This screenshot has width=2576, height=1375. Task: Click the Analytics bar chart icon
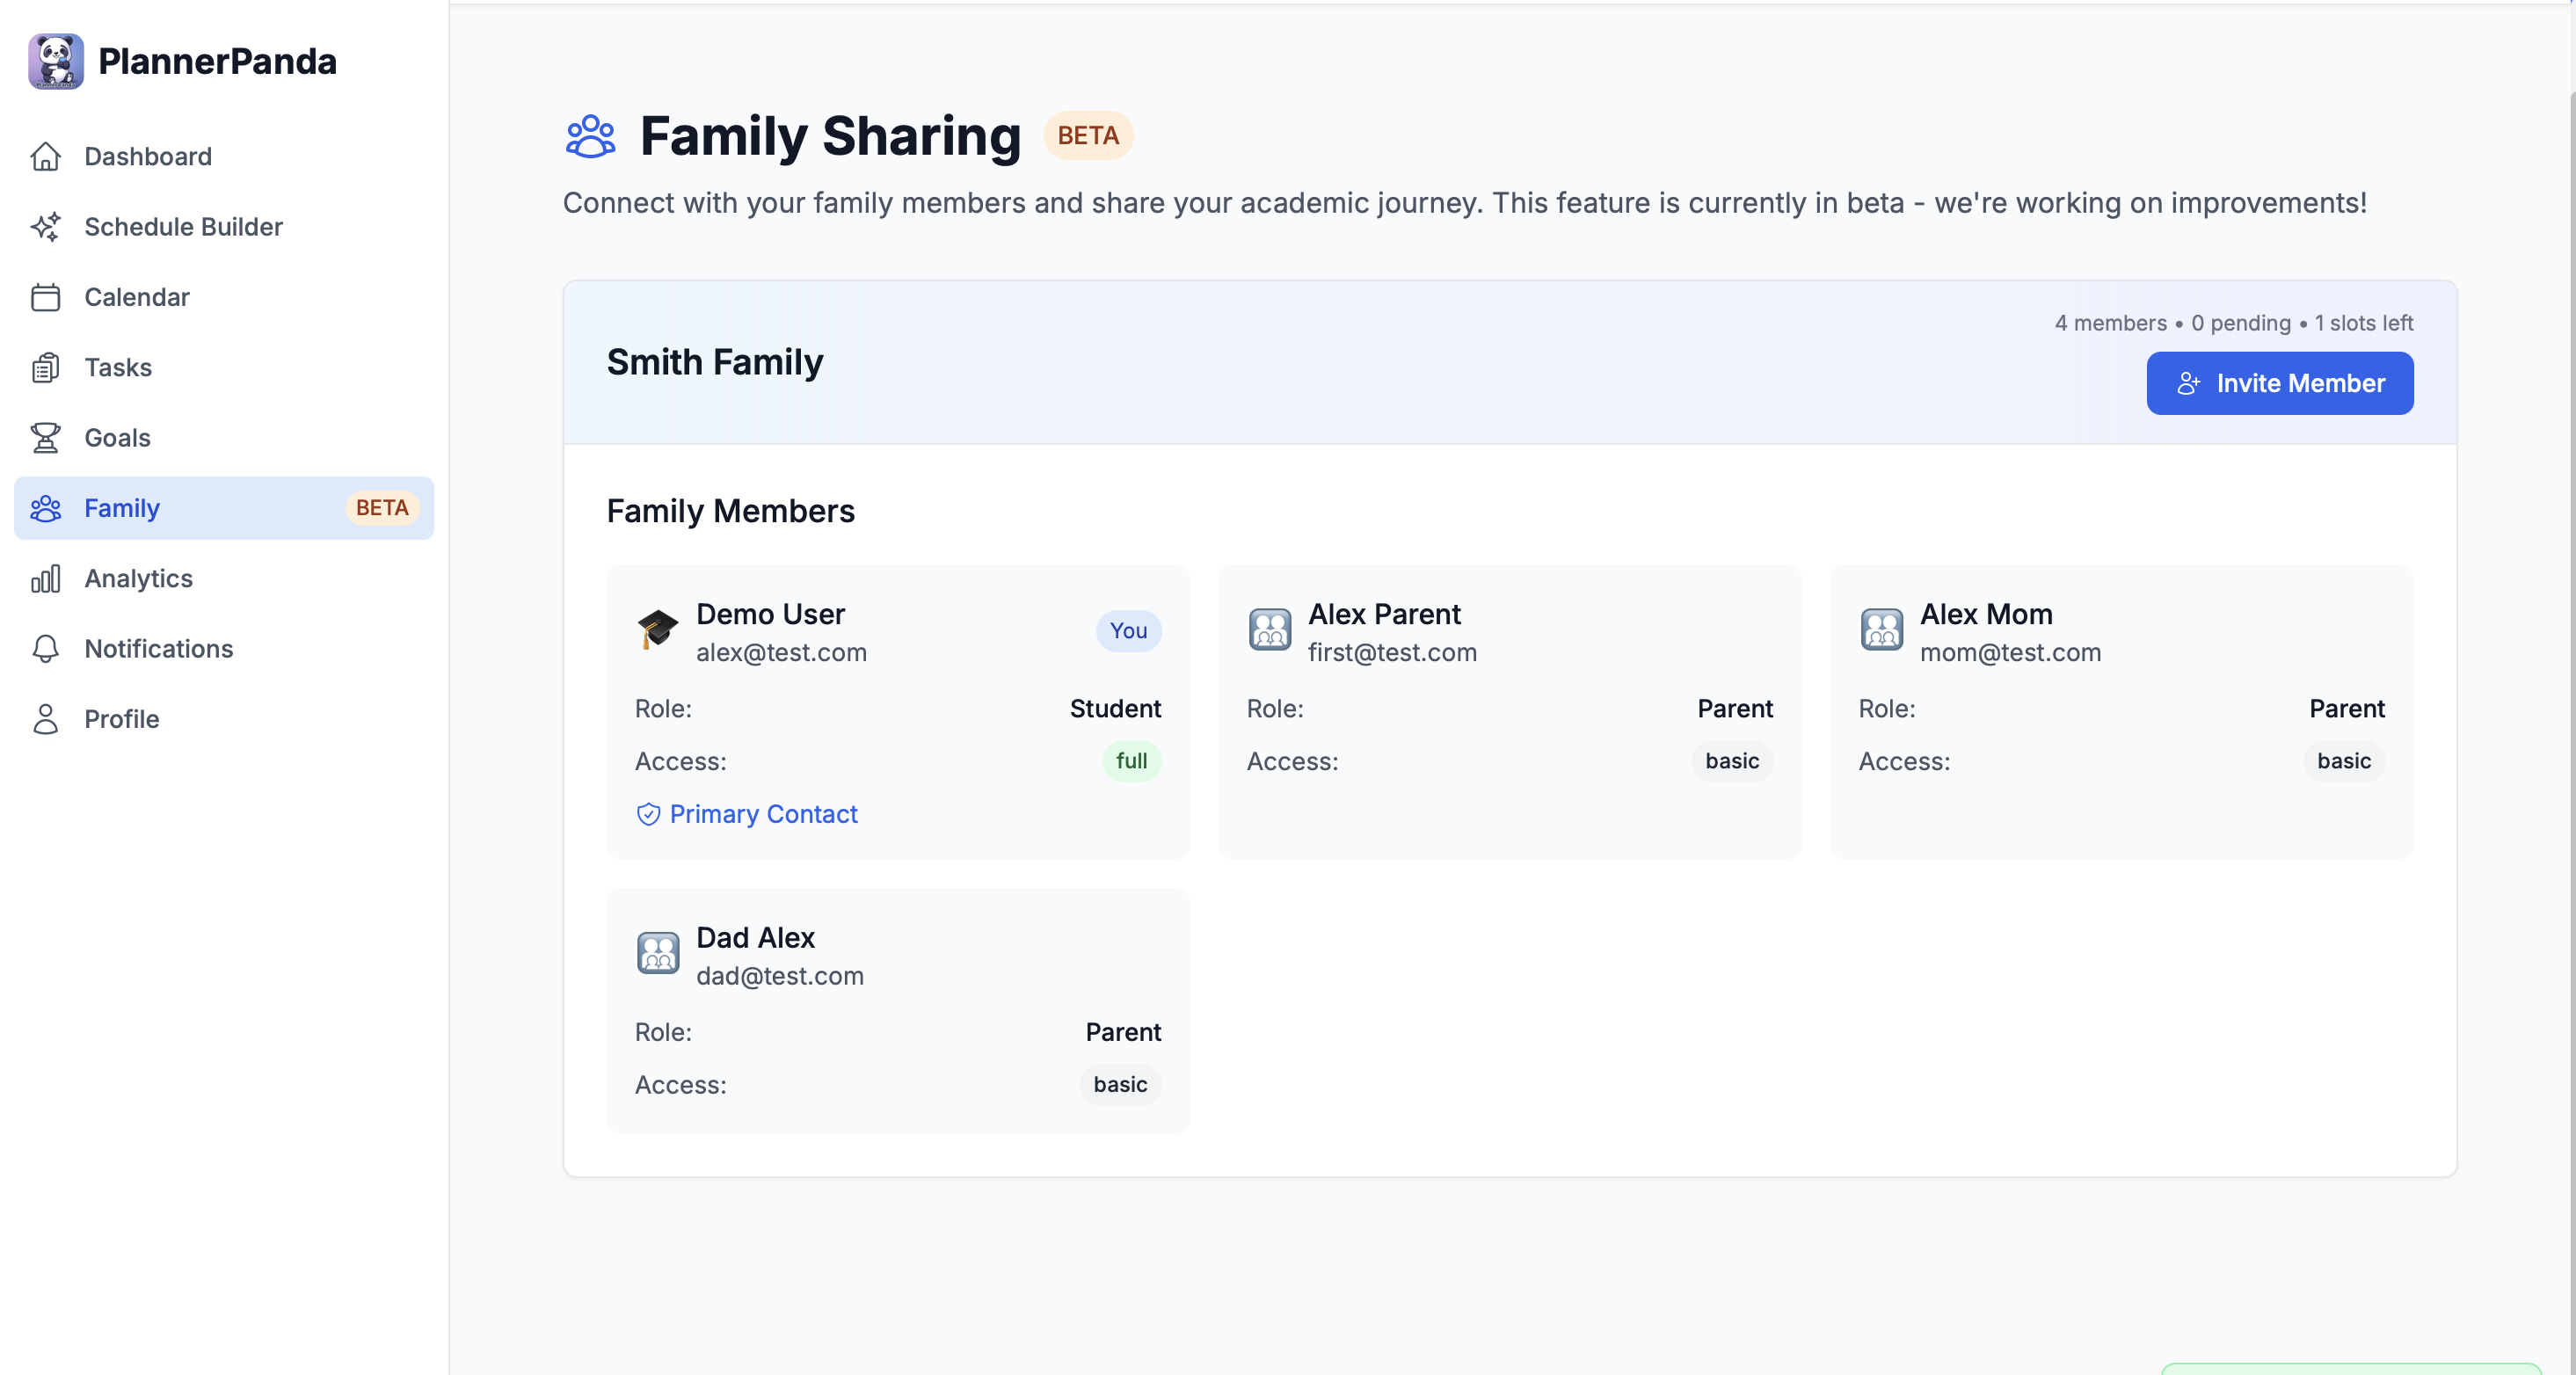pyautogui.click(x=46, y=579)
